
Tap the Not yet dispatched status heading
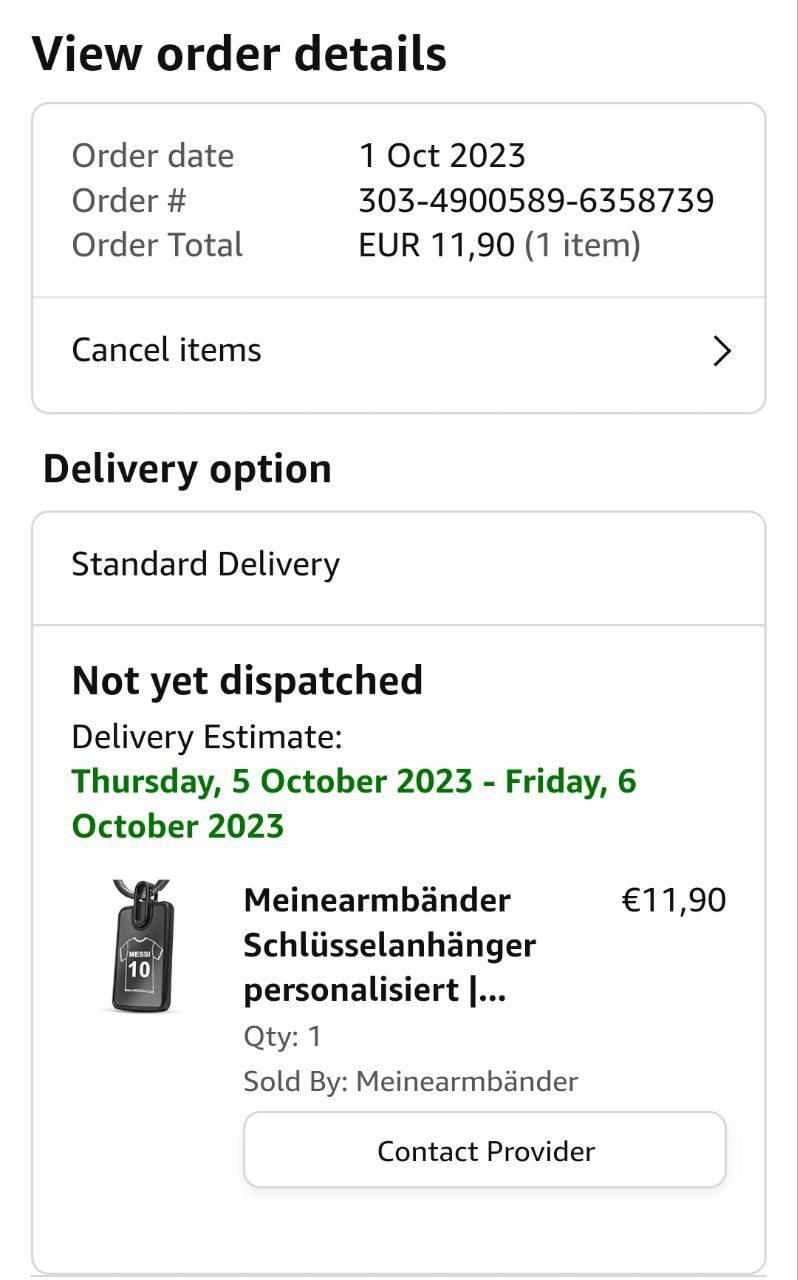(x=247, y=680)
